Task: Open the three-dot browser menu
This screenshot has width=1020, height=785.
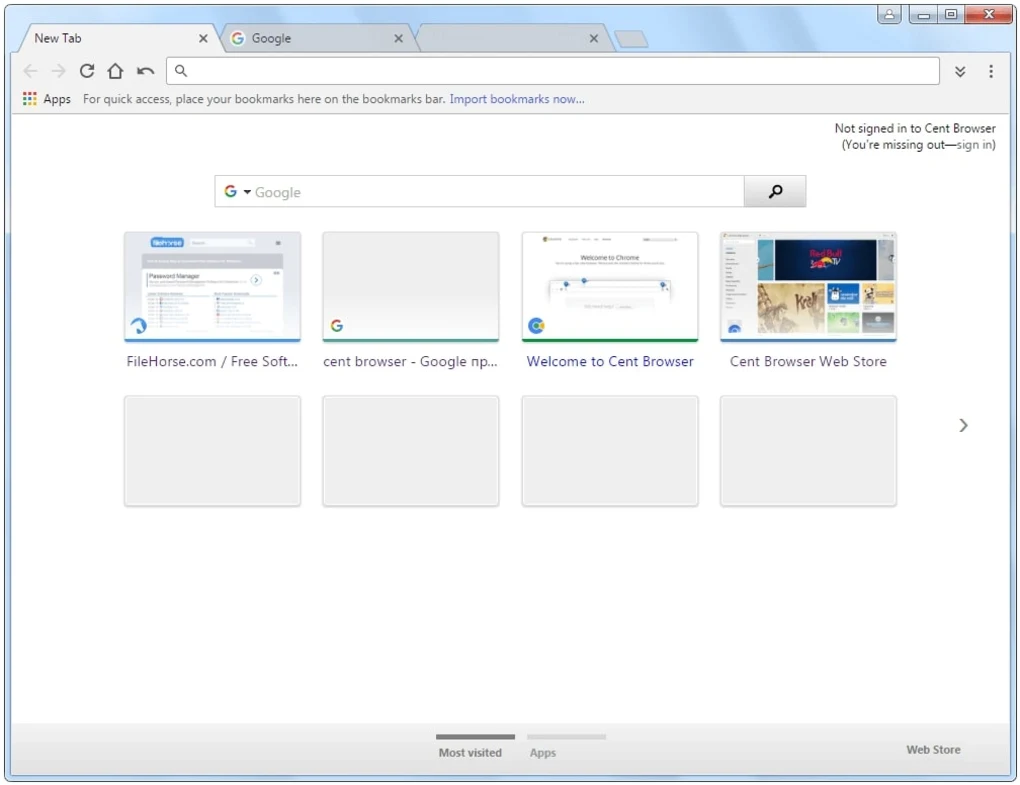Action: [990, 71]
